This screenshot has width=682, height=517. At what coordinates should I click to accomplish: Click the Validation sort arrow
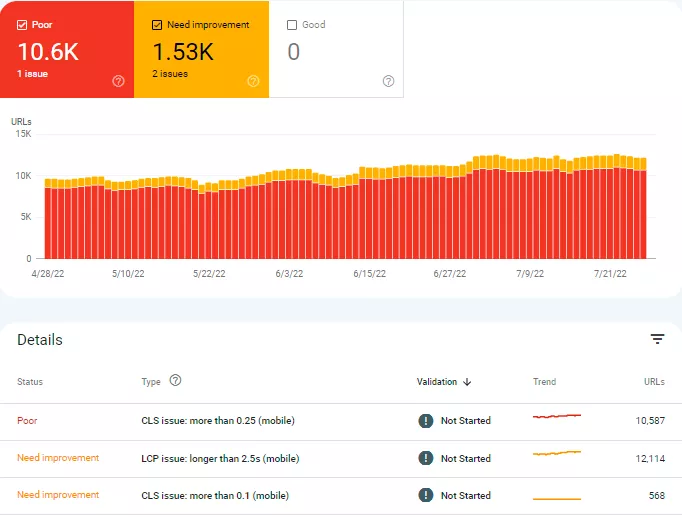467,382
